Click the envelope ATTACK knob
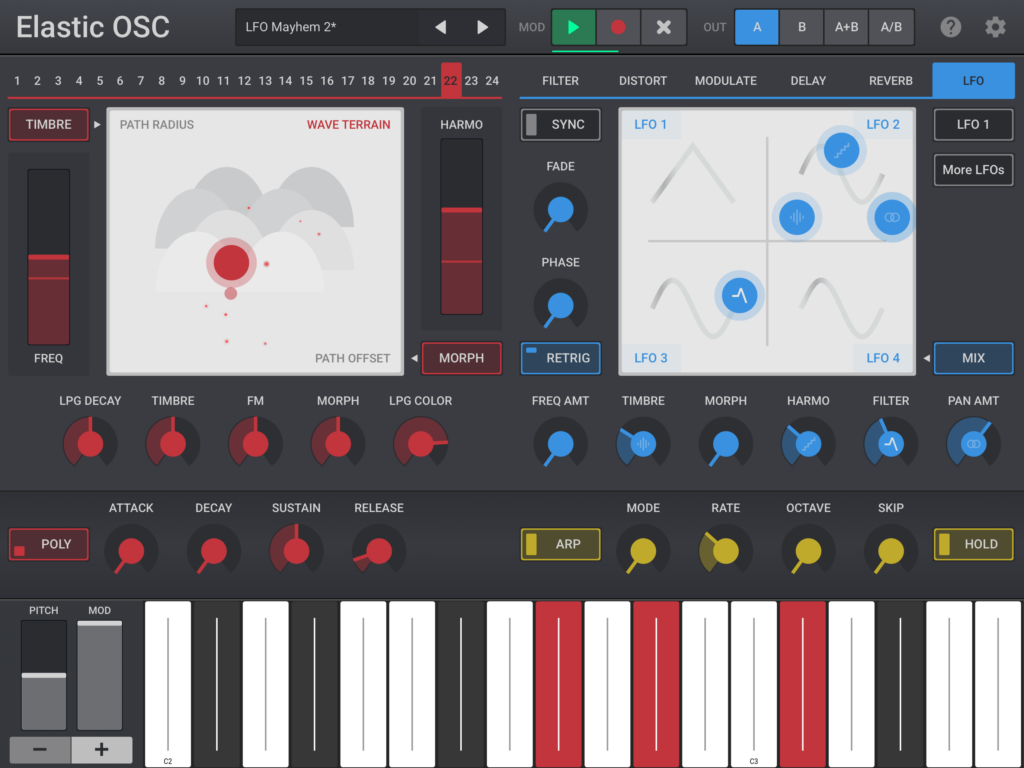1024x768 pixels. [131, 551]
